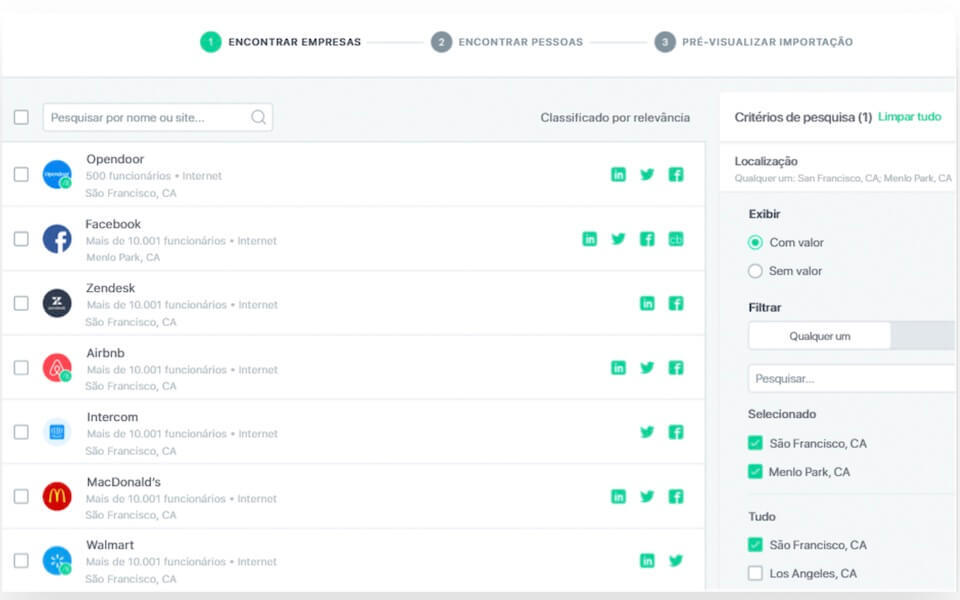Open Facebook row's Crunchbase icon
Screen dimensions: 960x600
[x=676, y=239]
